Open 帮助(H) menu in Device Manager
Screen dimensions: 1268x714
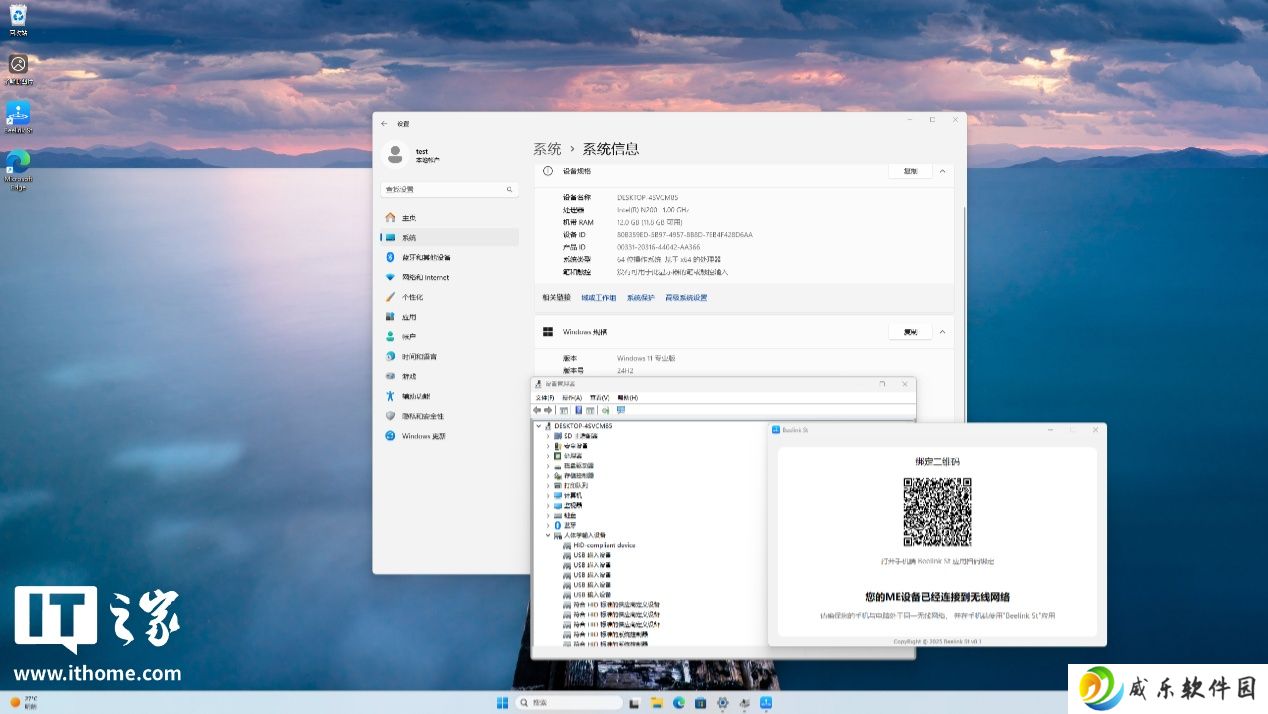[x=627, y=397]
